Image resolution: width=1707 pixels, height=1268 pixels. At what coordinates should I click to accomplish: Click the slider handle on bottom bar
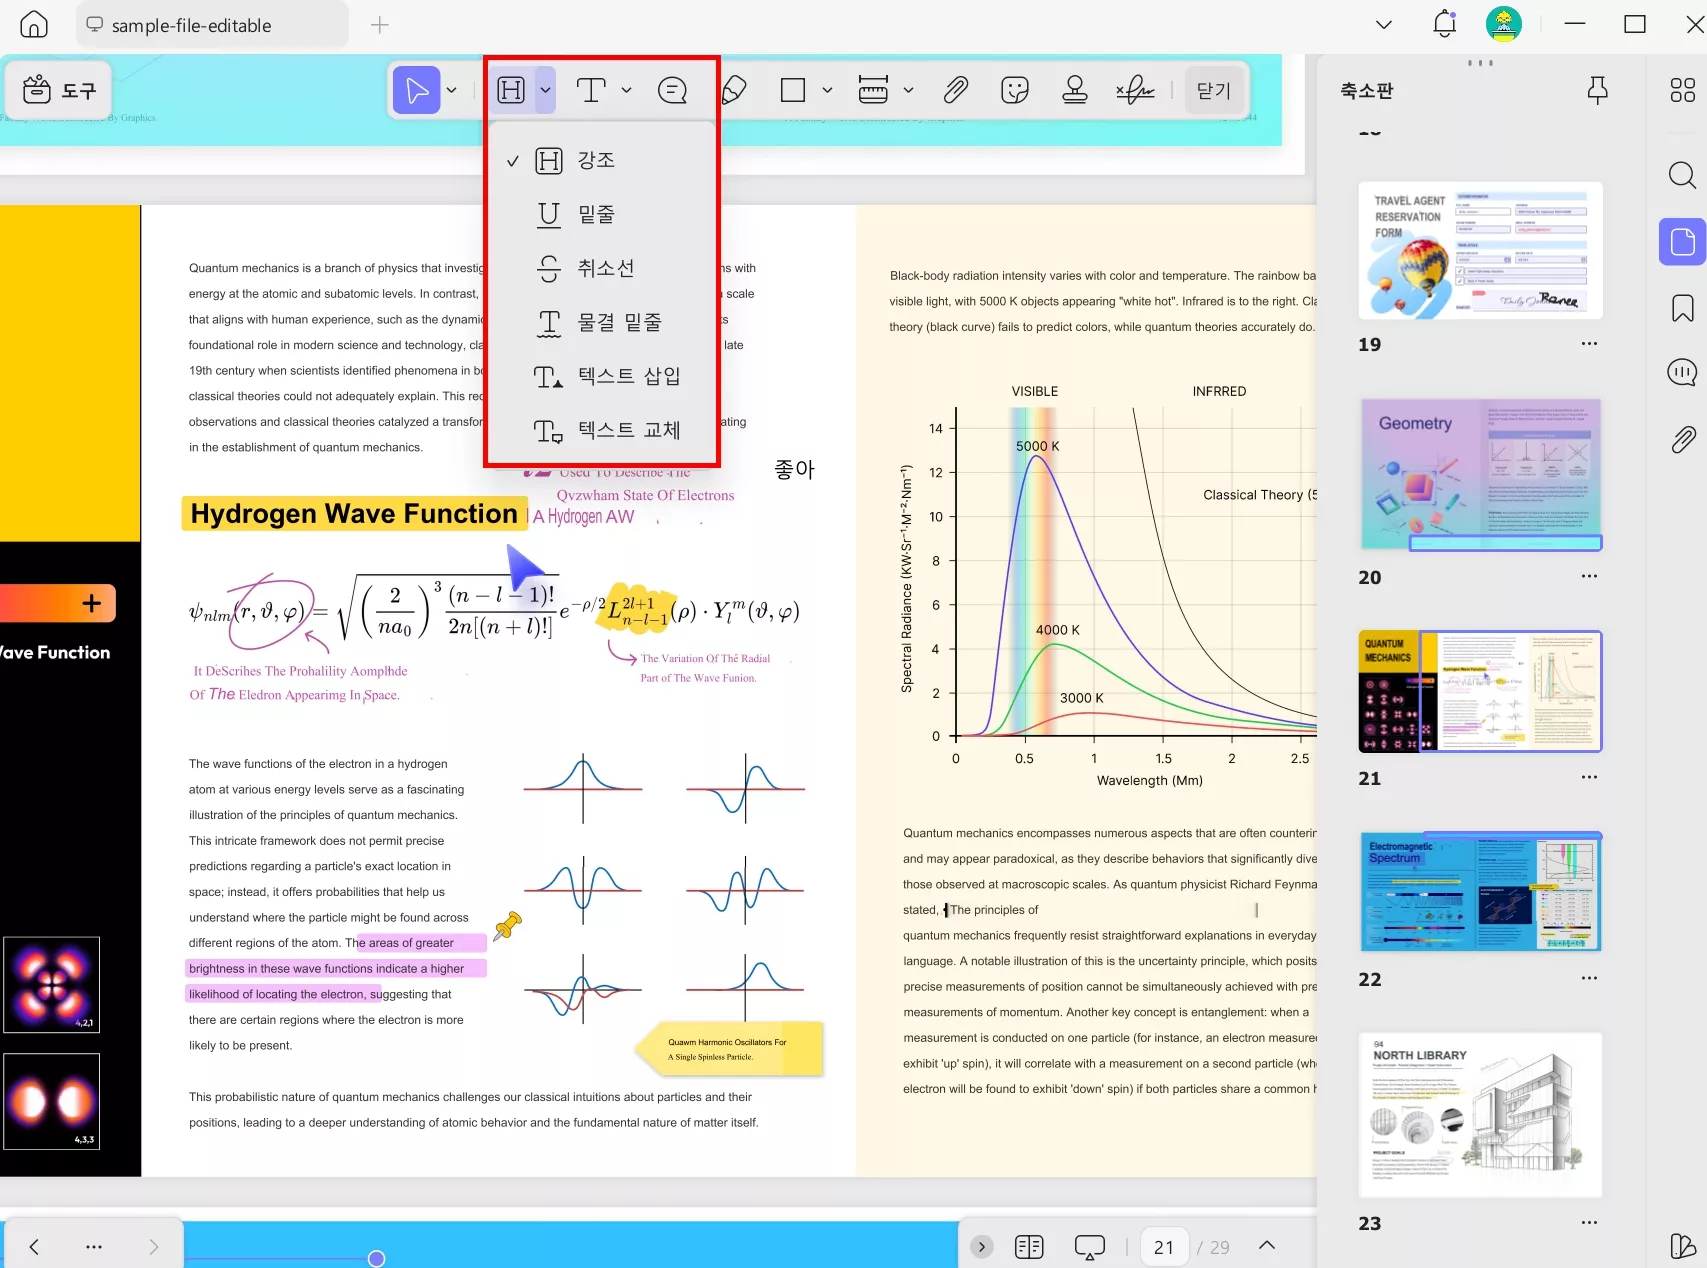(376, 1258)
